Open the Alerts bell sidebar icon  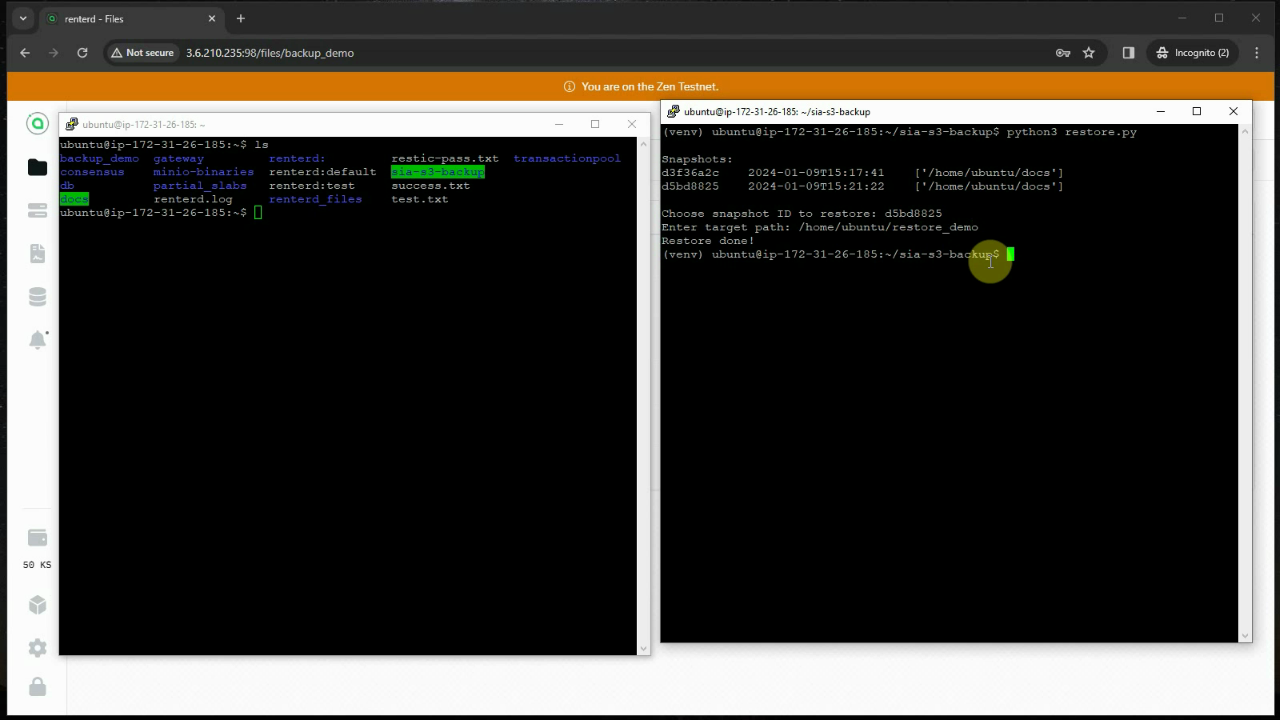click(x=37, y=340)
